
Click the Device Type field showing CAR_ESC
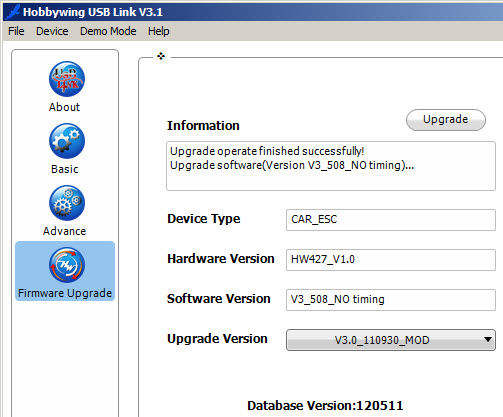click(x=391, y=220)
